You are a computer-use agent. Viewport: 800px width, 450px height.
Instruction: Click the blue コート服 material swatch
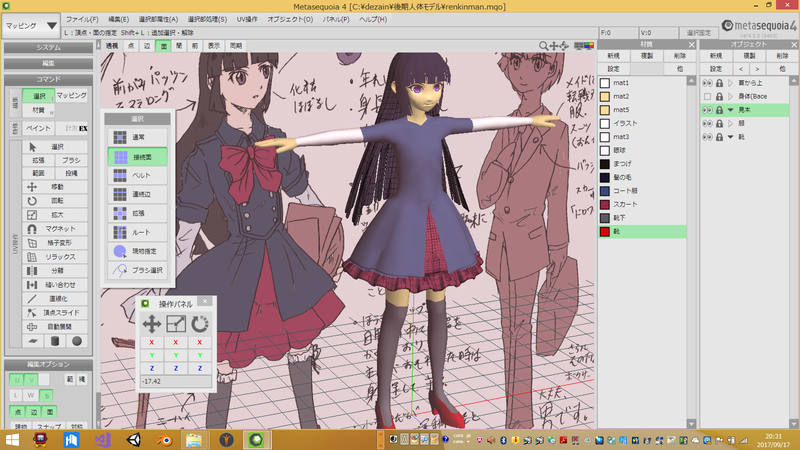605,191
